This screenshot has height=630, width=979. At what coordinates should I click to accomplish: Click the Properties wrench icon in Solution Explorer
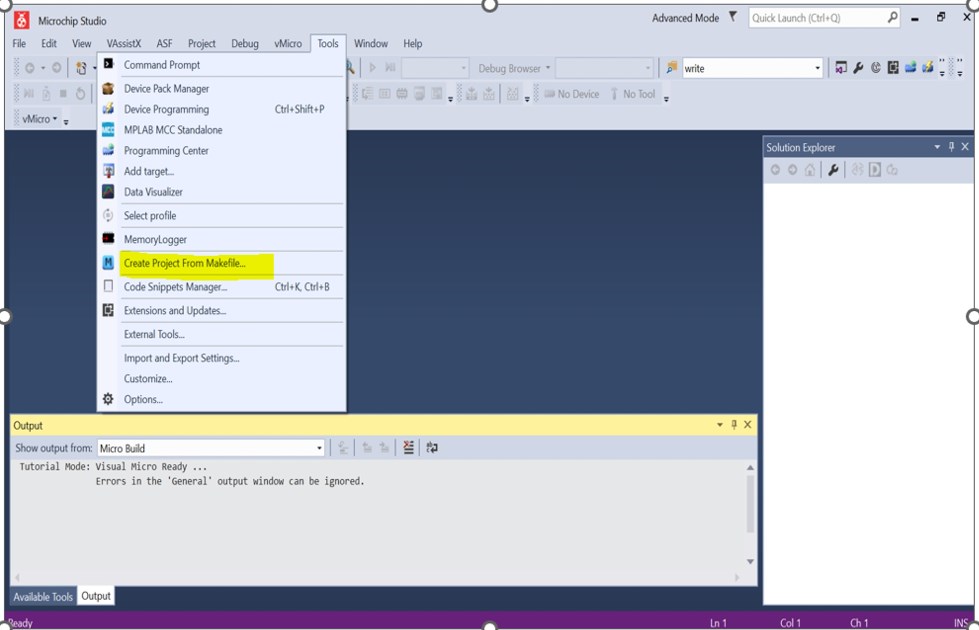click(833, 170)
